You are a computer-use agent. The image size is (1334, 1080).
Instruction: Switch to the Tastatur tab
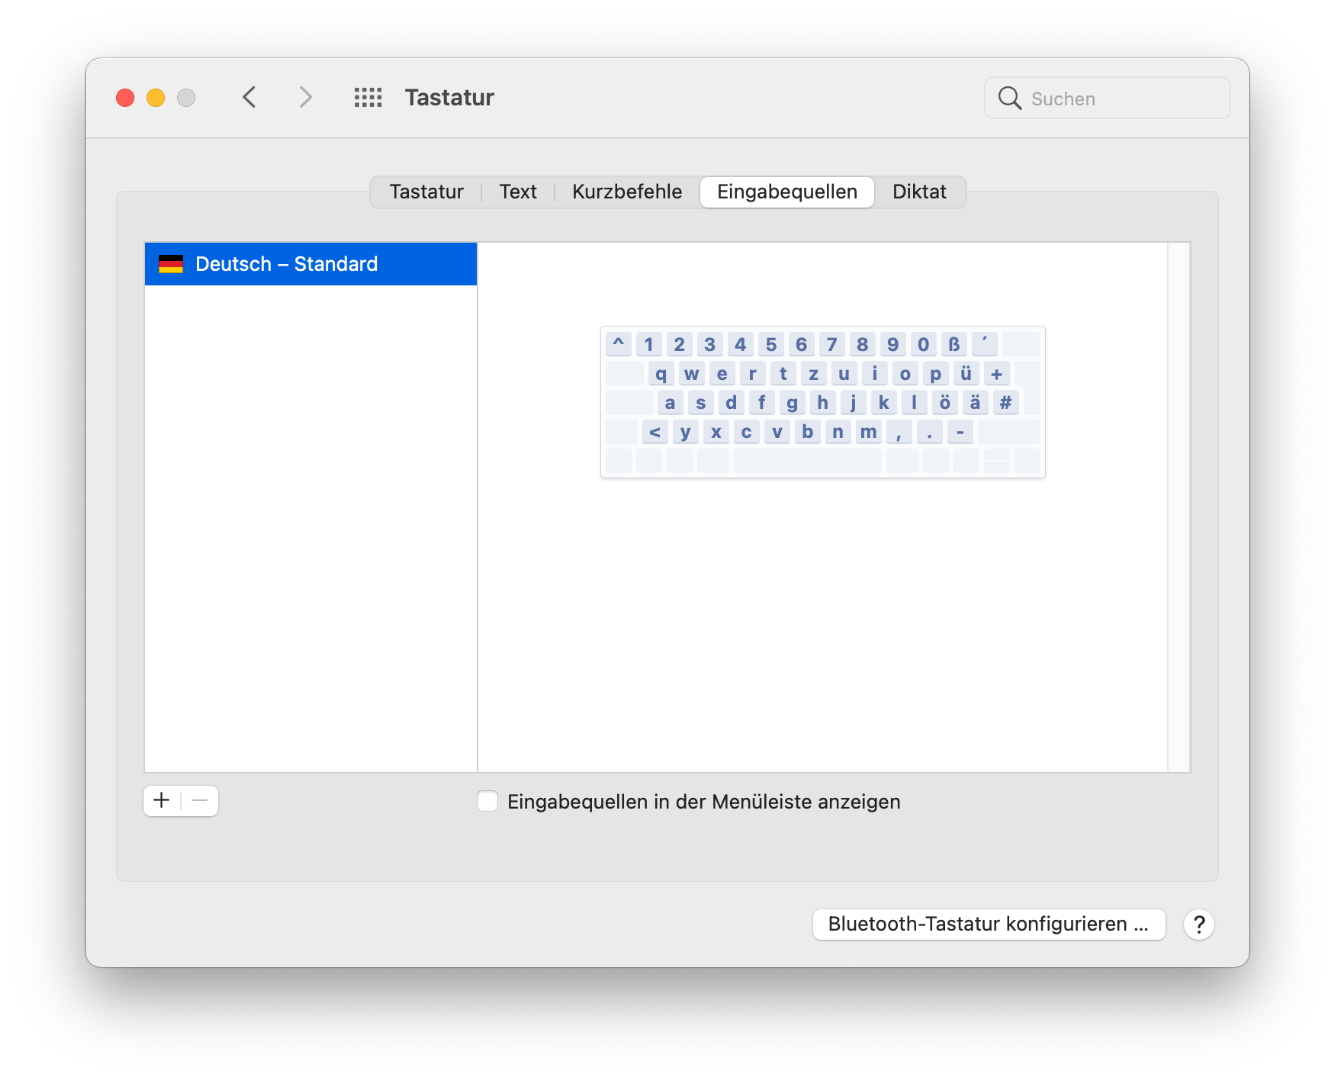coord(427,192)
